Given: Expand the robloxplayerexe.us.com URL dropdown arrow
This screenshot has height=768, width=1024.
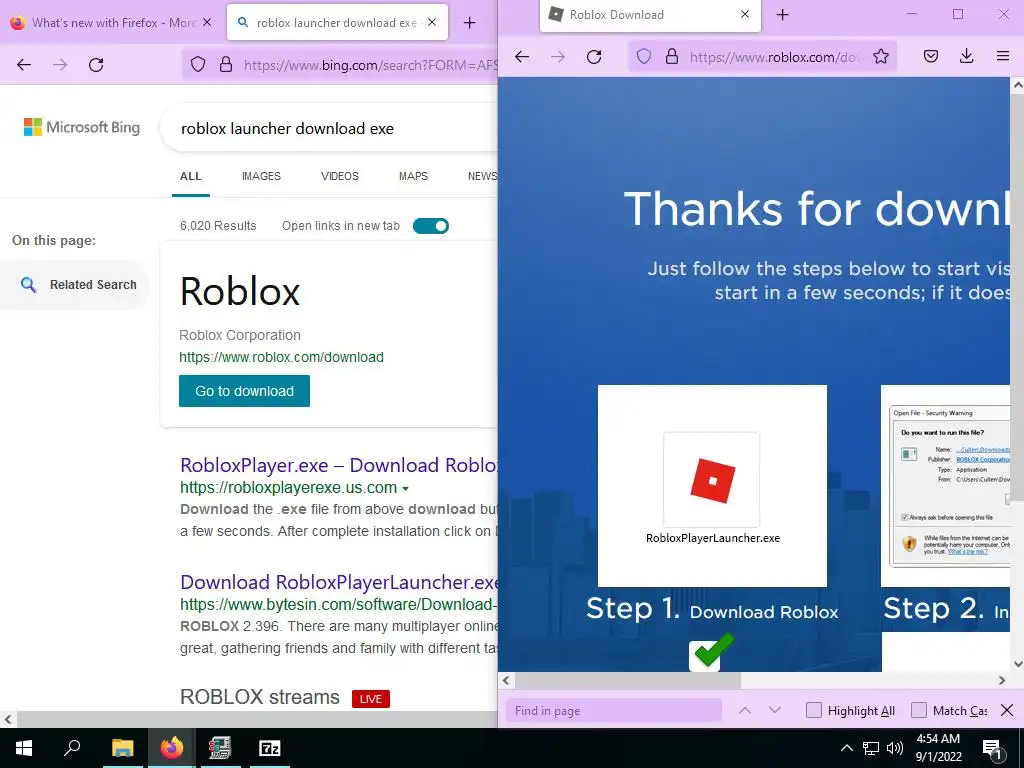Looking at the screenshot, I should click(406, 488).
